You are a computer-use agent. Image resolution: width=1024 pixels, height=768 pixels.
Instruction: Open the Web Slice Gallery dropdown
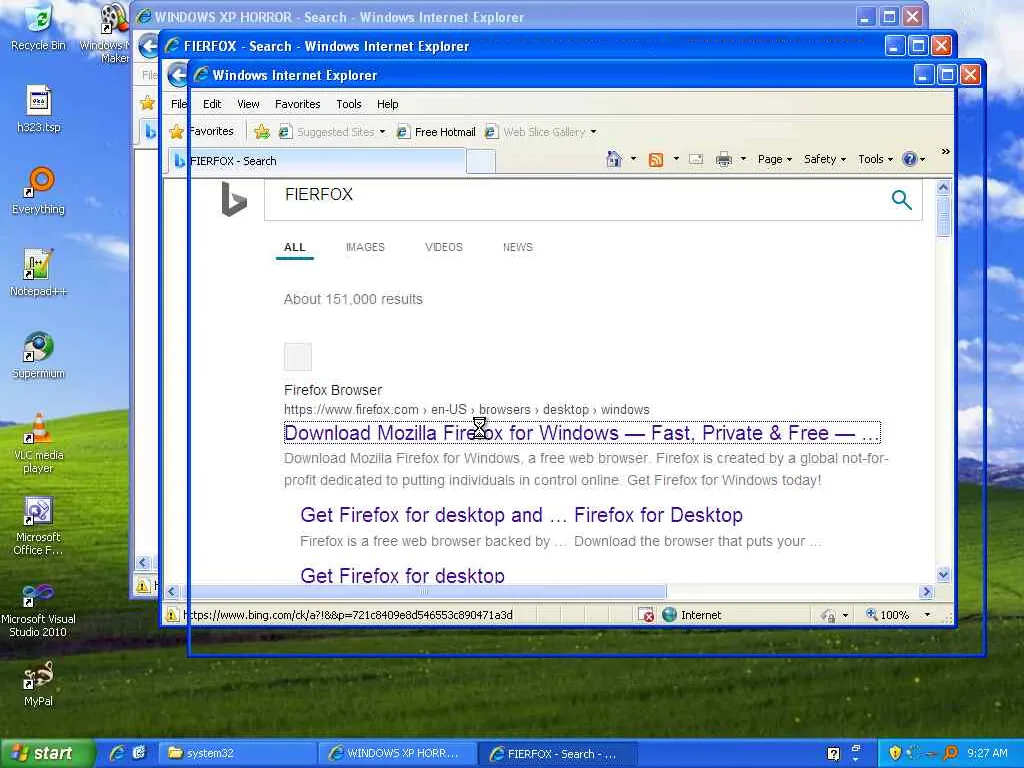click(593, 132)
